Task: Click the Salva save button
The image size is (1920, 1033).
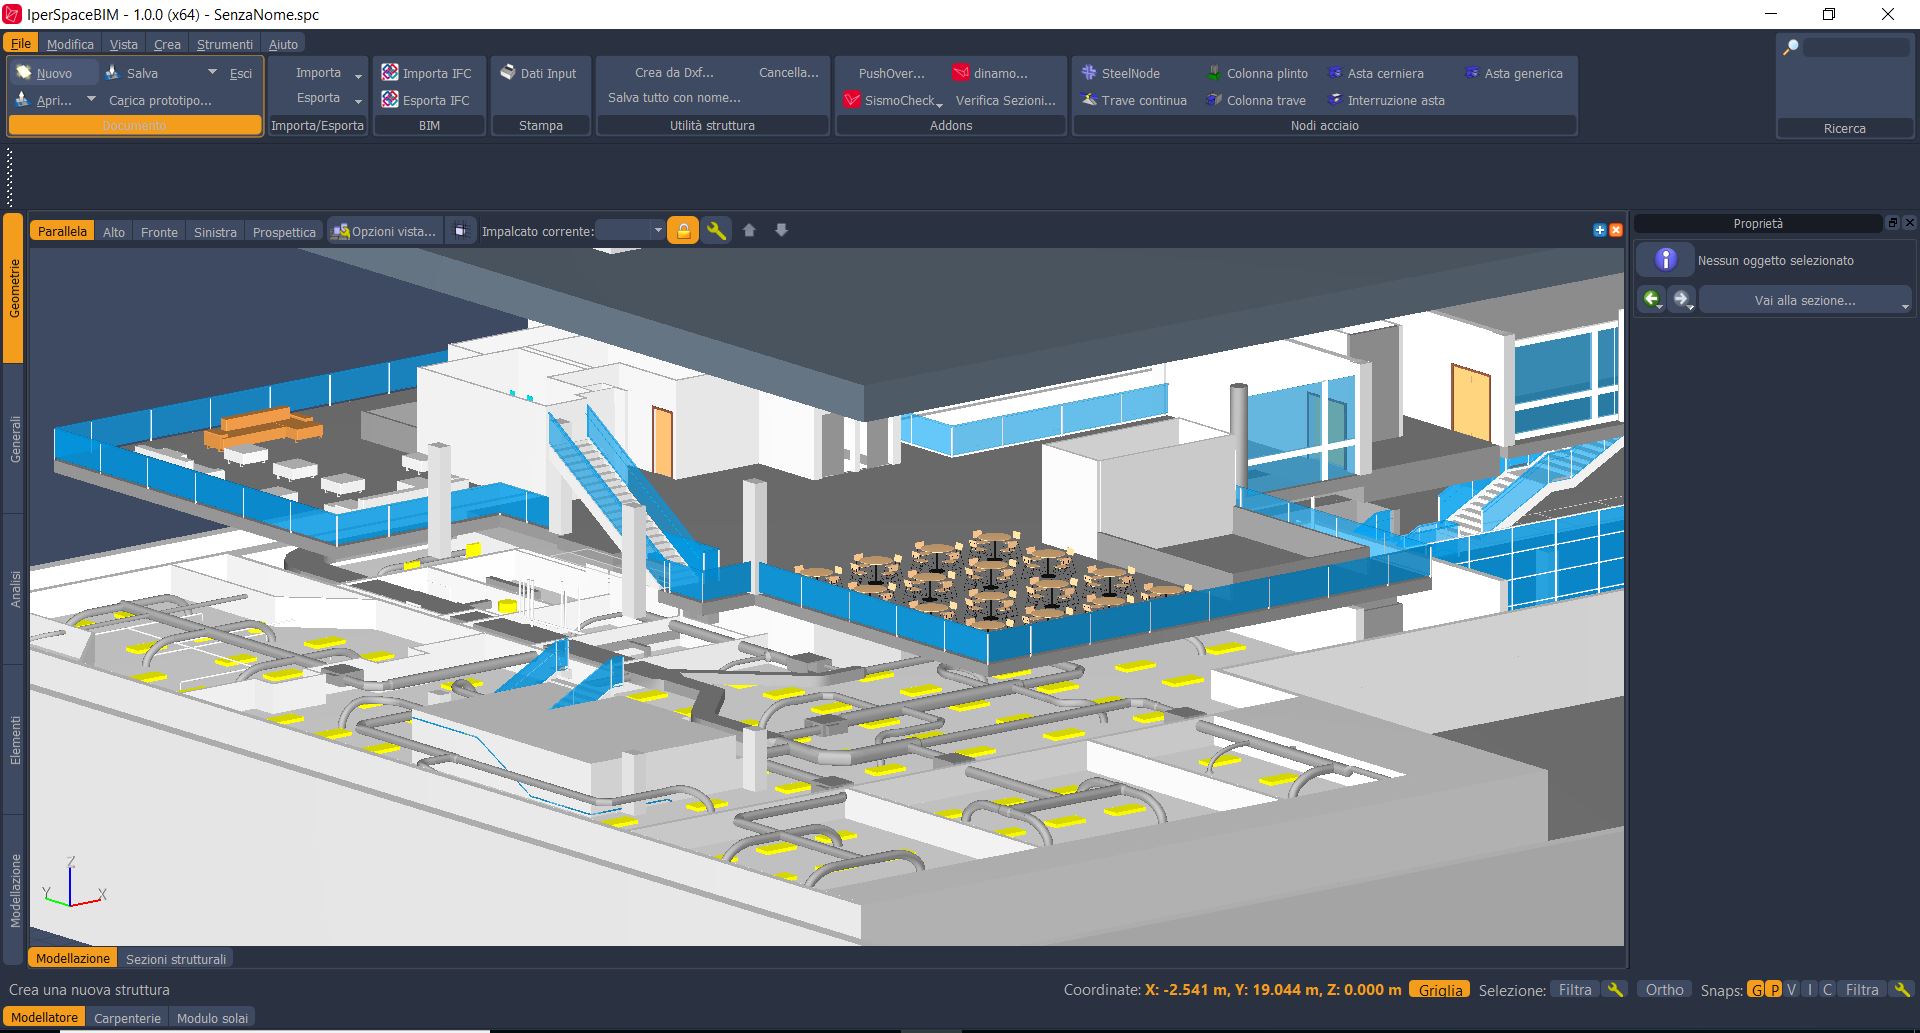Action: tap(132, 73)
